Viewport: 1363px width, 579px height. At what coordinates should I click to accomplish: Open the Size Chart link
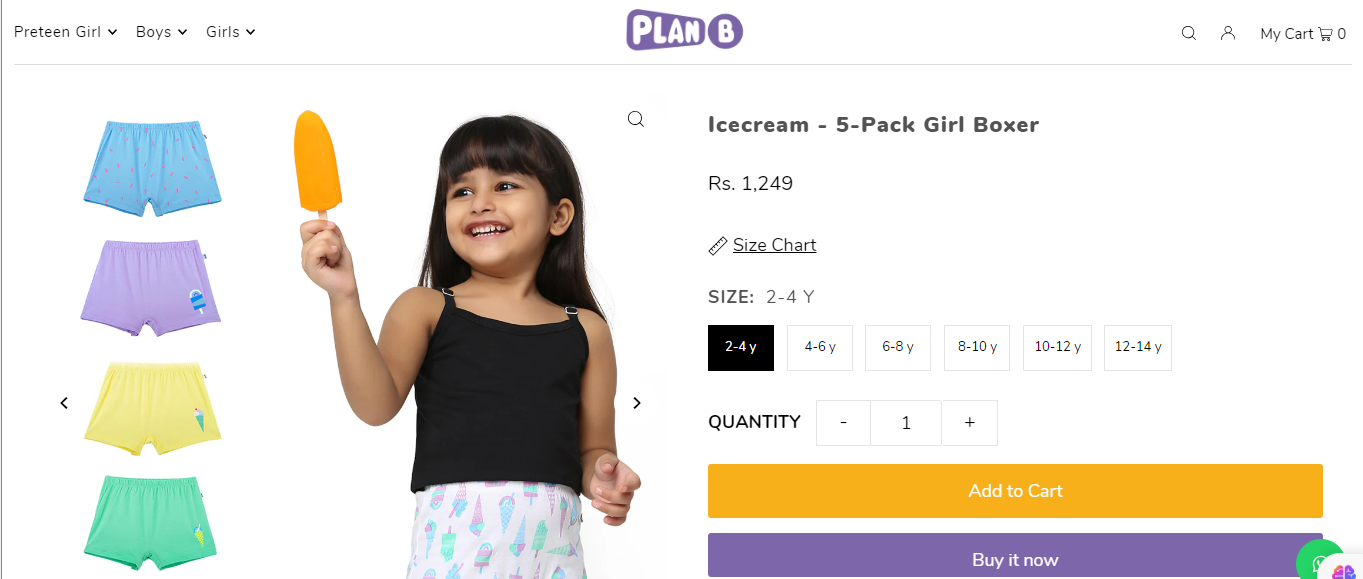pos(774,245)
